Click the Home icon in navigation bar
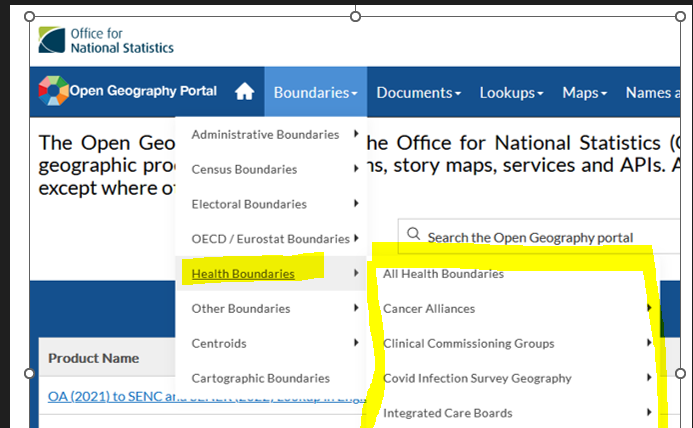This screenshot has height=428, width=693. click(244, 92)
